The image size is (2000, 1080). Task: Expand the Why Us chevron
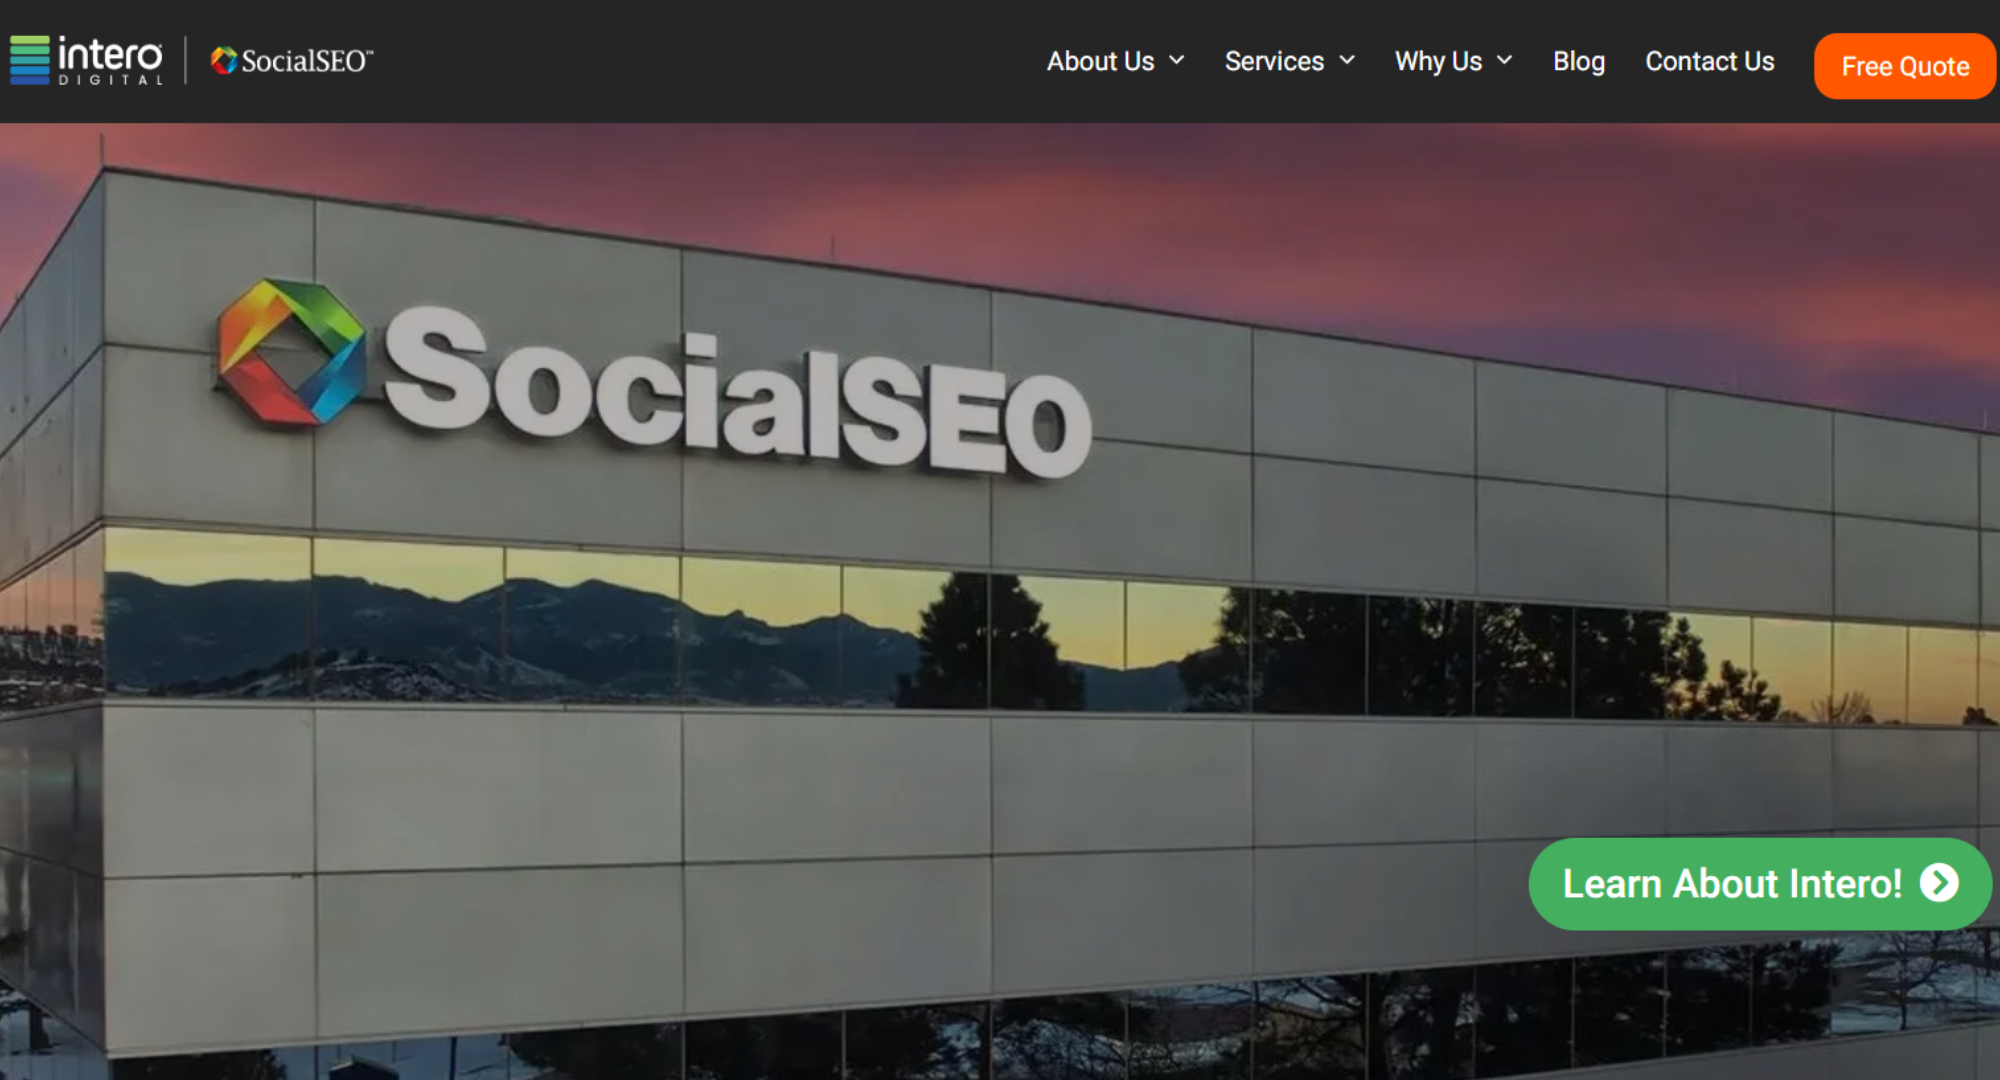1504,60
